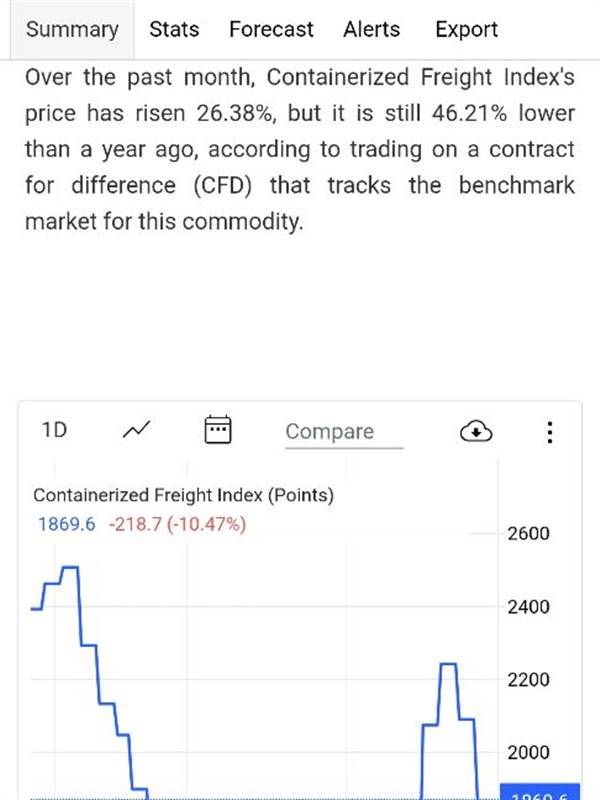Click the 1869.6 current value label
The width and height of the screenshot is (600, 800).
(67, 524)
